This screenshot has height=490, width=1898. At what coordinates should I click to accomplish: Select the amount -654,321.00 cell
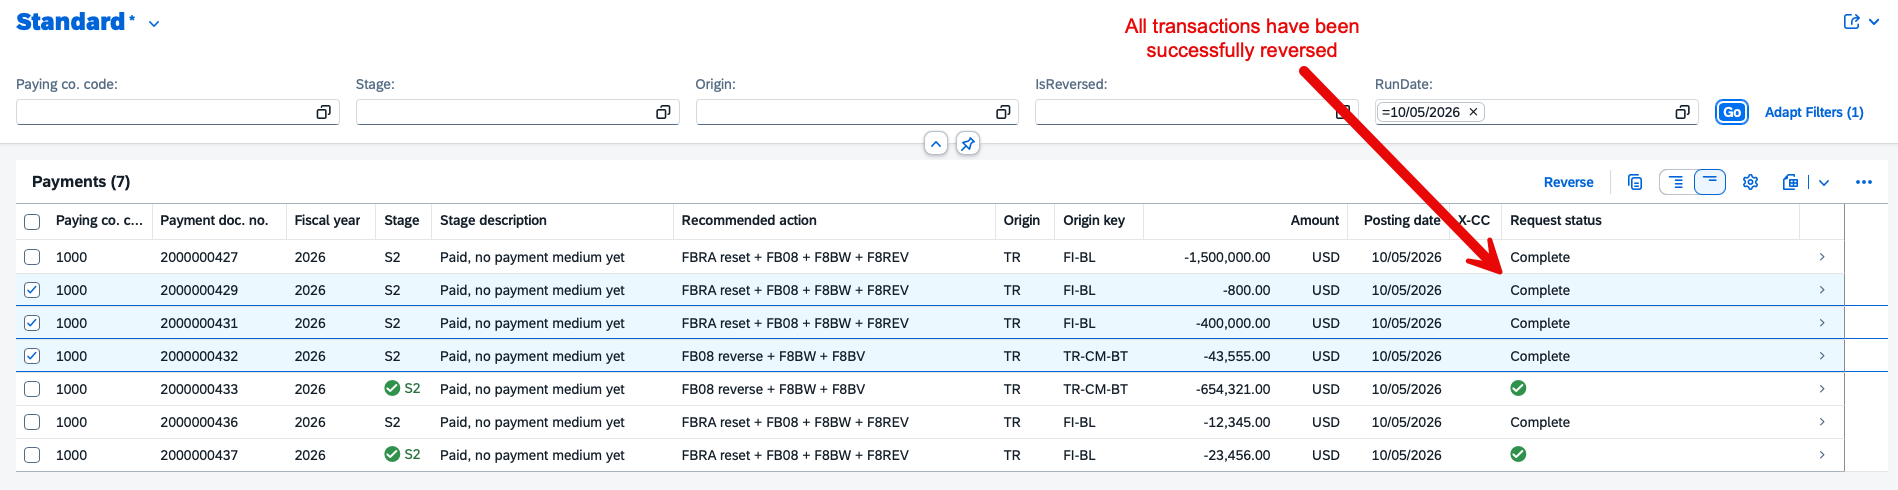(1233, 389)
